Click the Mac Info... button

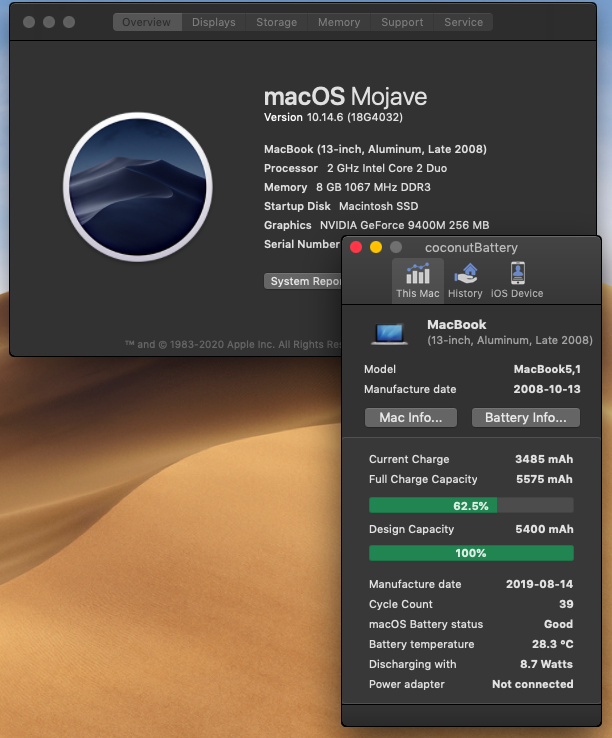click(411, 417)
